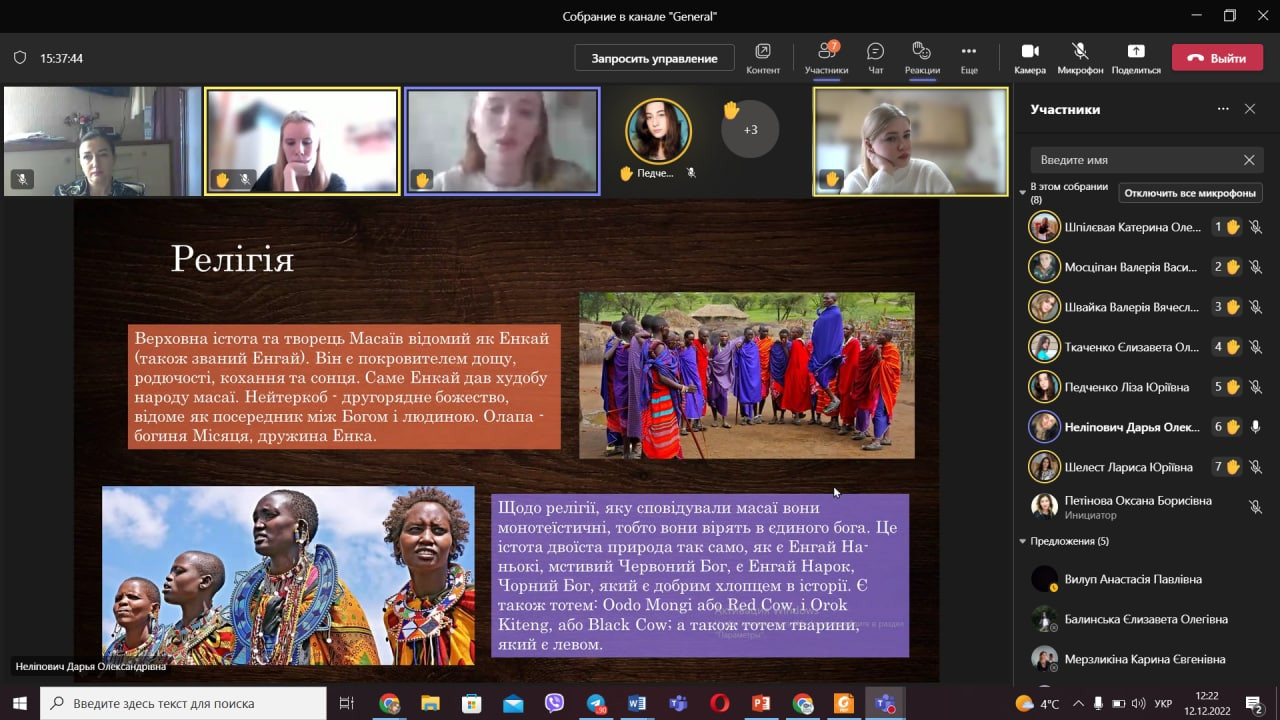Toggle the Microphone mute button
The width and height of the screenshot is (1280, 720).
pos(1080,52)
